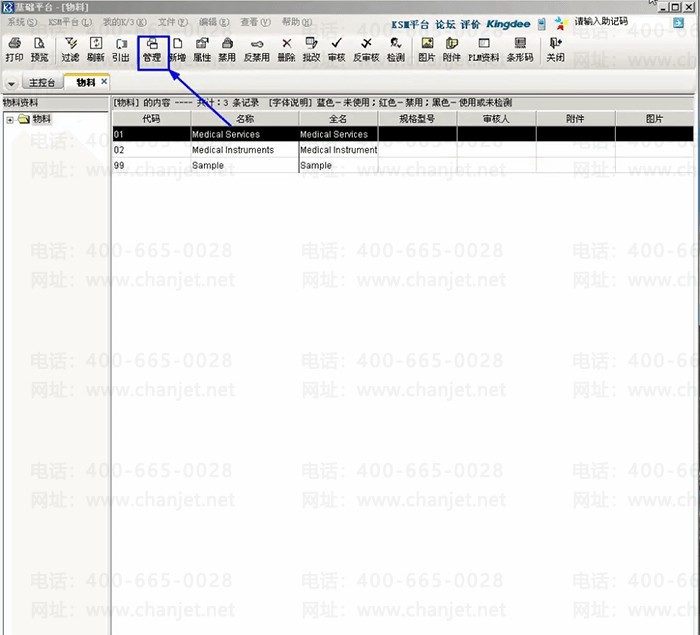The height and width of the screenshot is (635, 700).
Task: Click the Audit (审核) checkmark icon
Action: tap(336, 50)
